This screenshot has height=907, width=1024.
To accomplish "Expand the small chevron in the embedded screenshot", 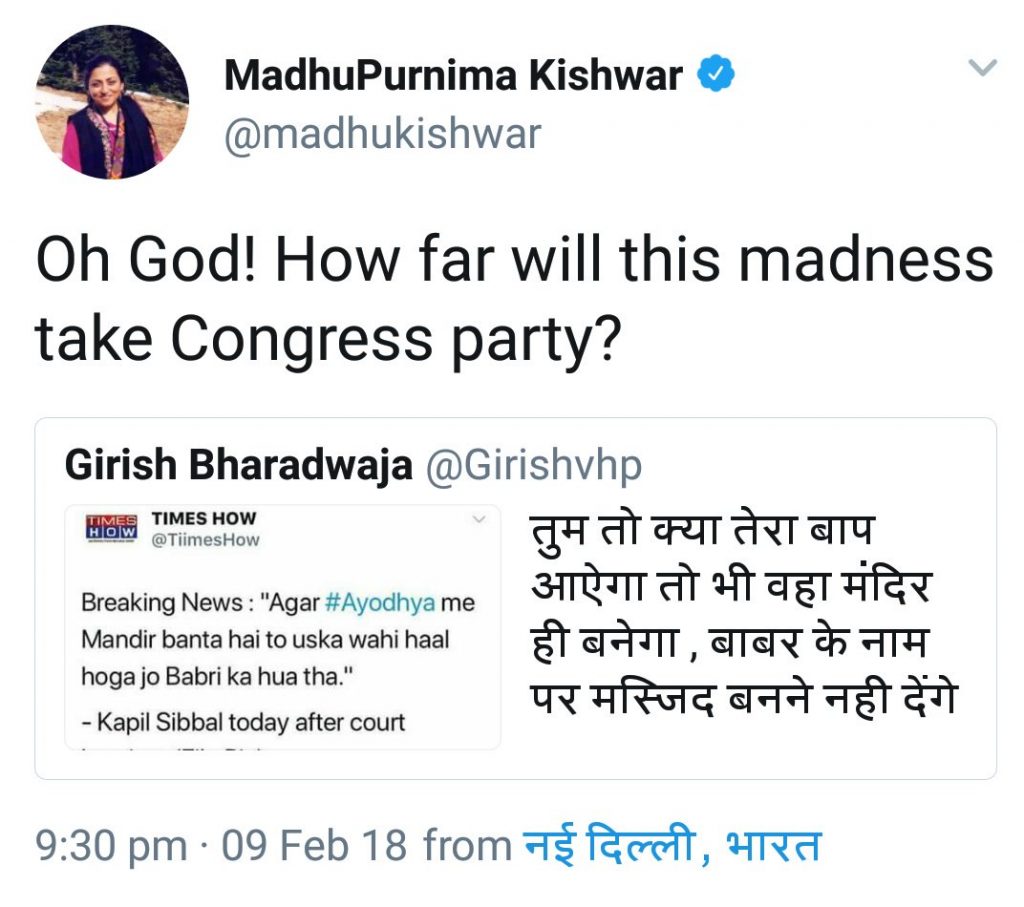I will (479, 520).
